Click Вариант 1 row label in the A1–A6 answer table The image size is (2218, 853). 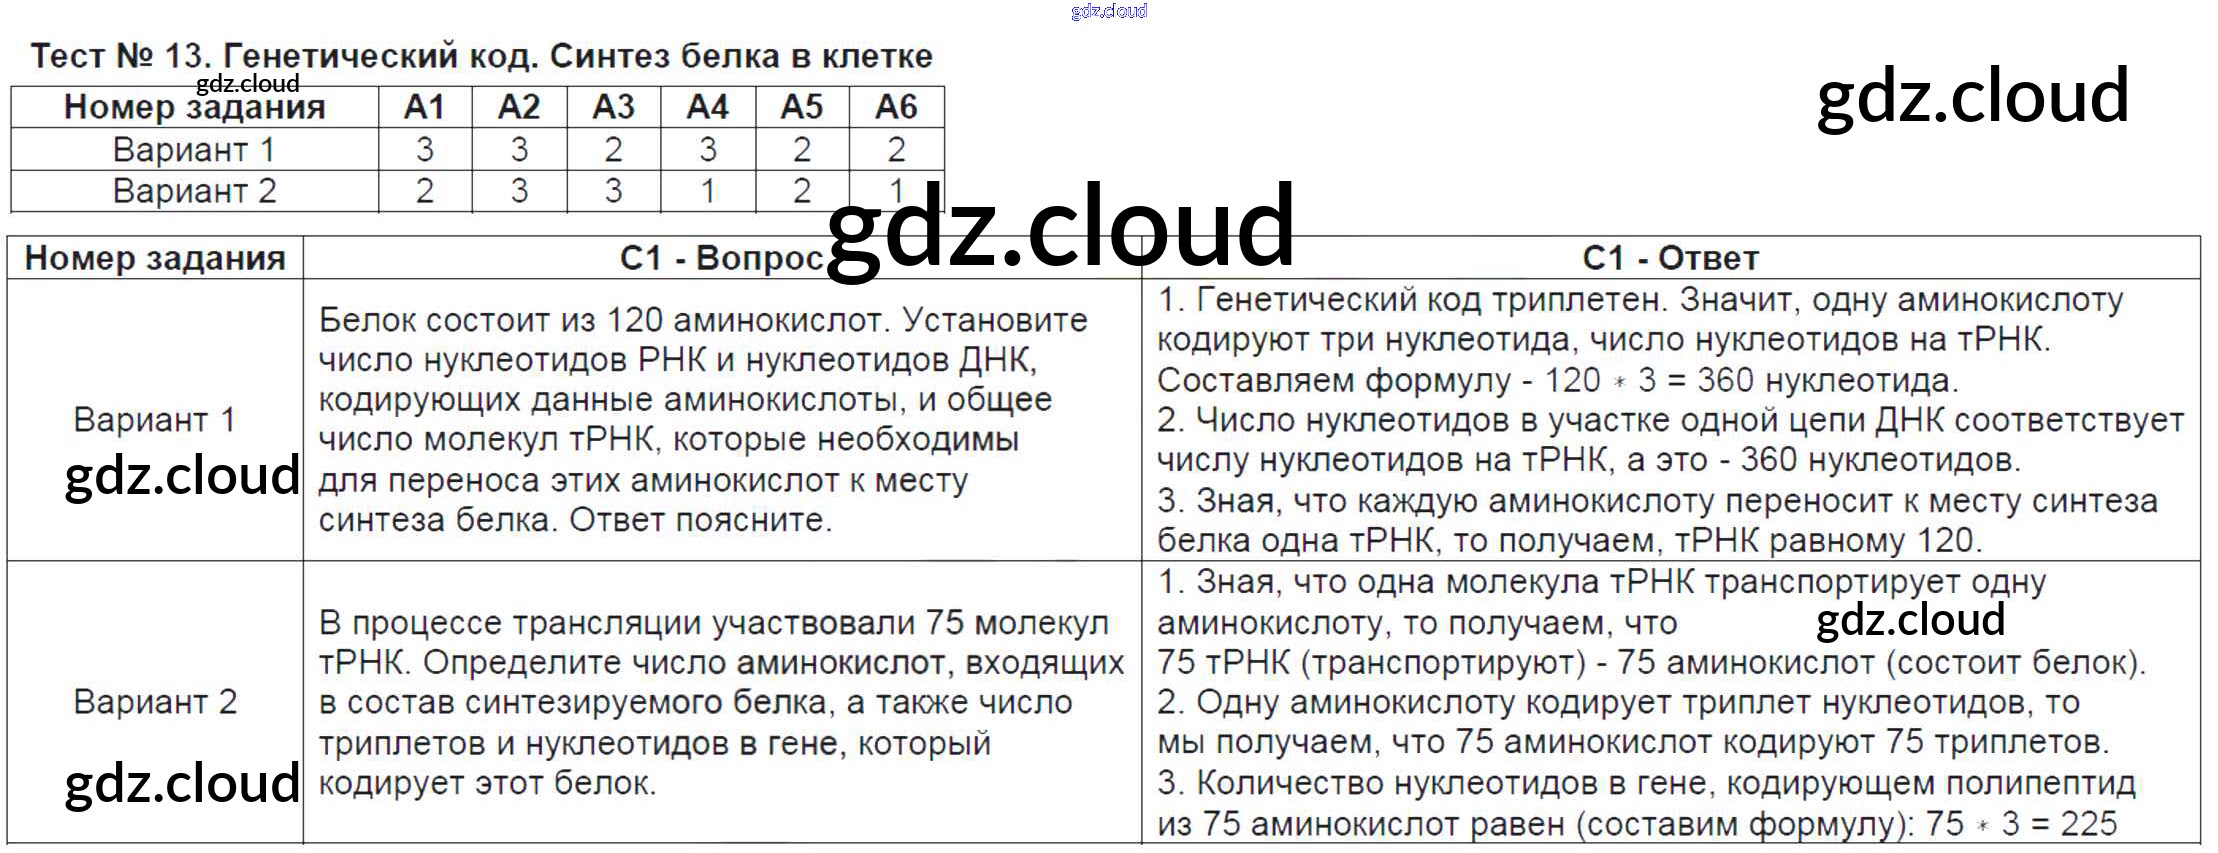coord(194,150)
